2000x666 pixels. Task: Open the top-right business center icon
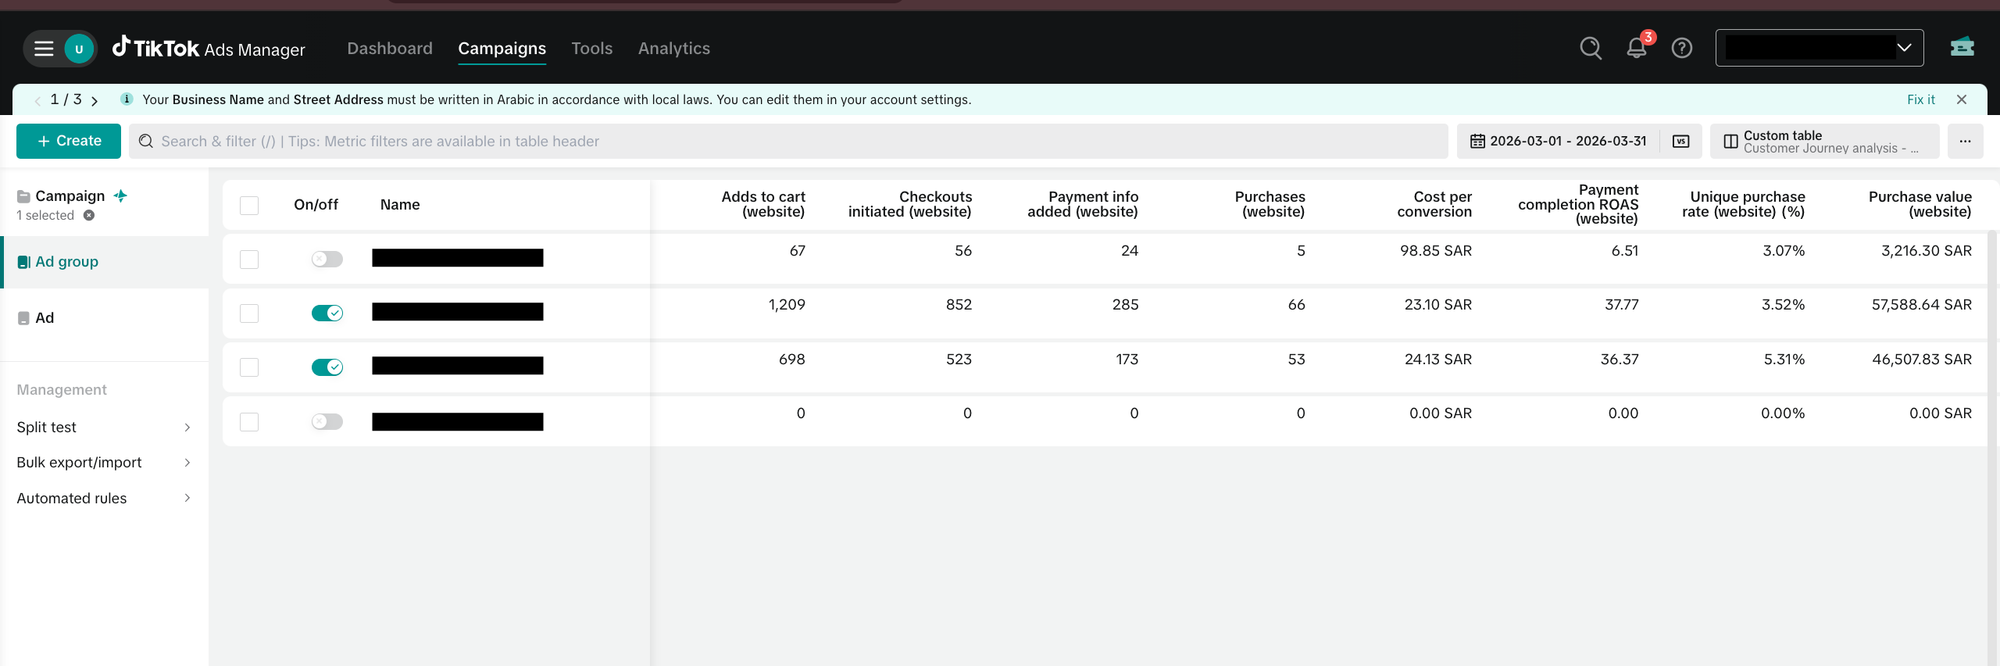click(1962, 48)
